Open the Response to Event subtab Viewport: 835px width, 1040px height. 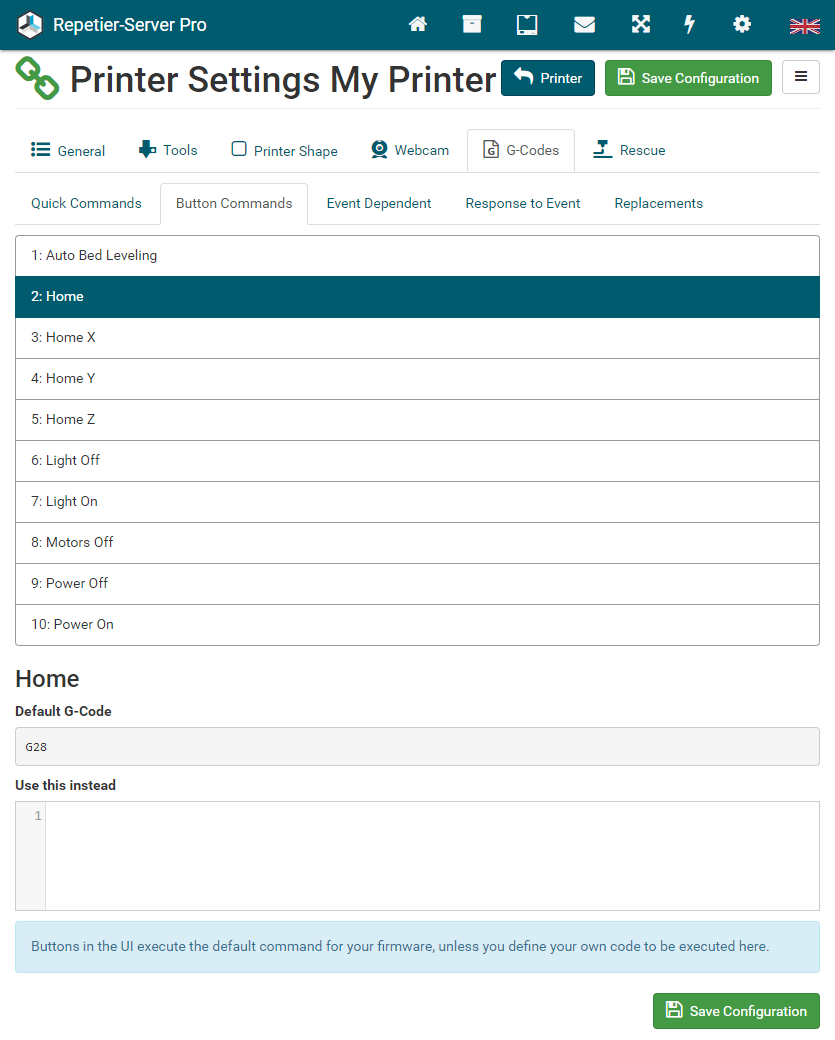[x=523, y=203]
